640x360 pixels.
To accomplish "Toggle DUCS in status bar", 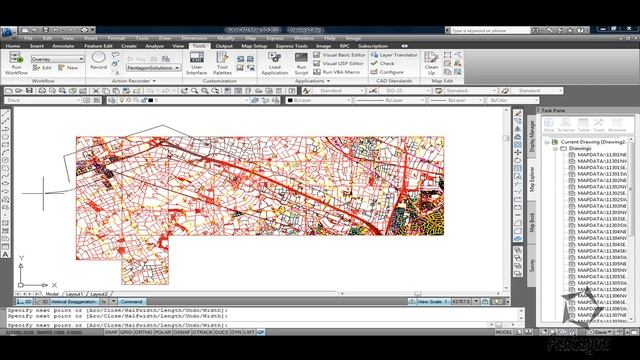I will click(222, 332).
